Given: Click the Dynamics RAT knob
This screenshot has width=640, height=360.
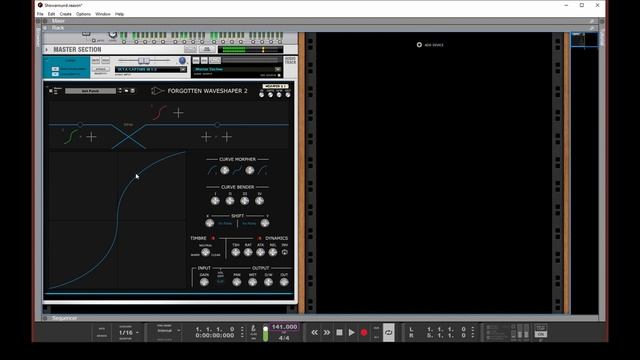Looking at the screenshot, I should (248, 252).
